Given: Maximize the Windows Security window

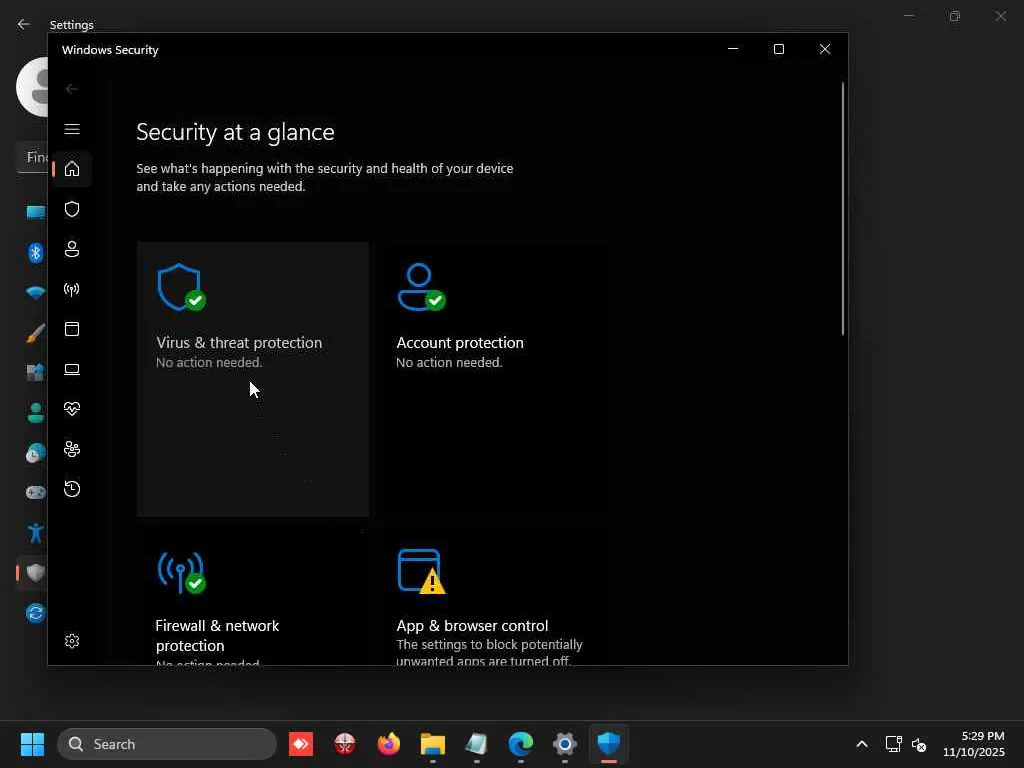Looking at the screenshot, I should pyautogui.click(x=778, y=49).
